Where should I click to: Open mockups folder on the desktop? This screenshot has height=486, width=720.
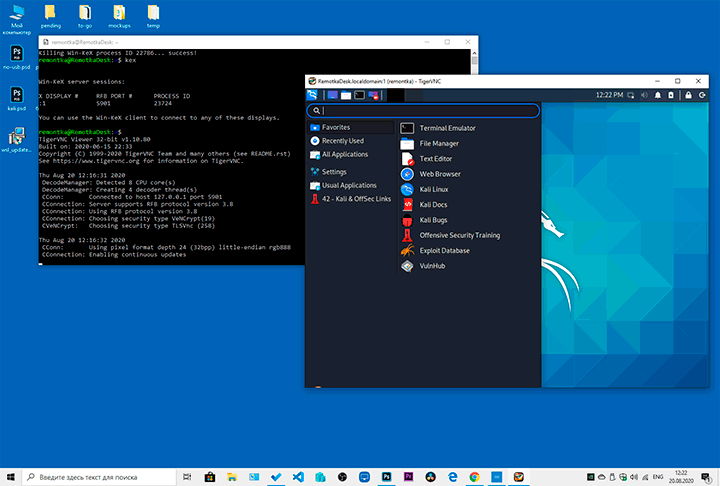click(119, 17)
